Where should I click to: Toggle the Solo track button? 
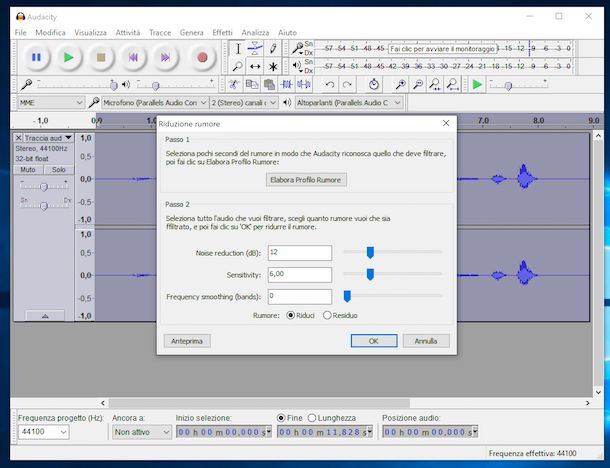[58, 170]
